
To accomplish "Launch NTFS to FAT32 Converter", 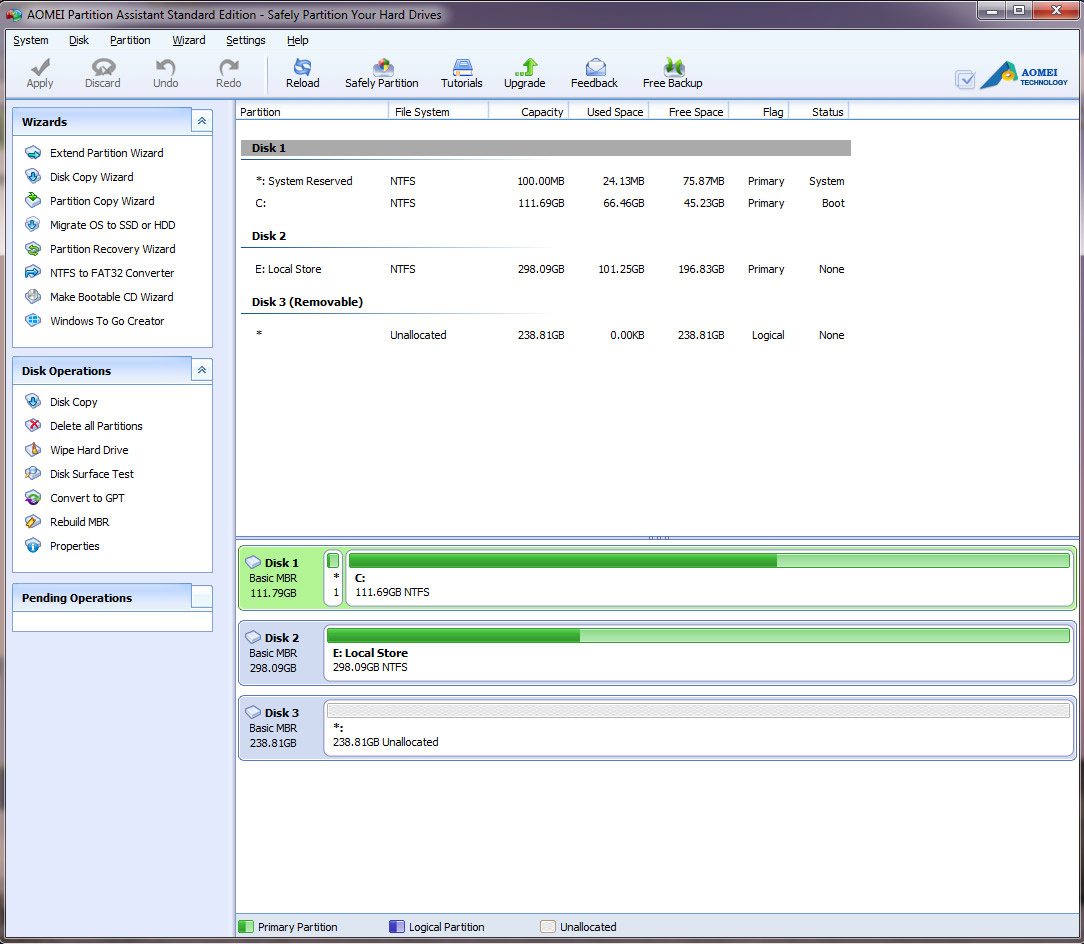I will point(111,273).
